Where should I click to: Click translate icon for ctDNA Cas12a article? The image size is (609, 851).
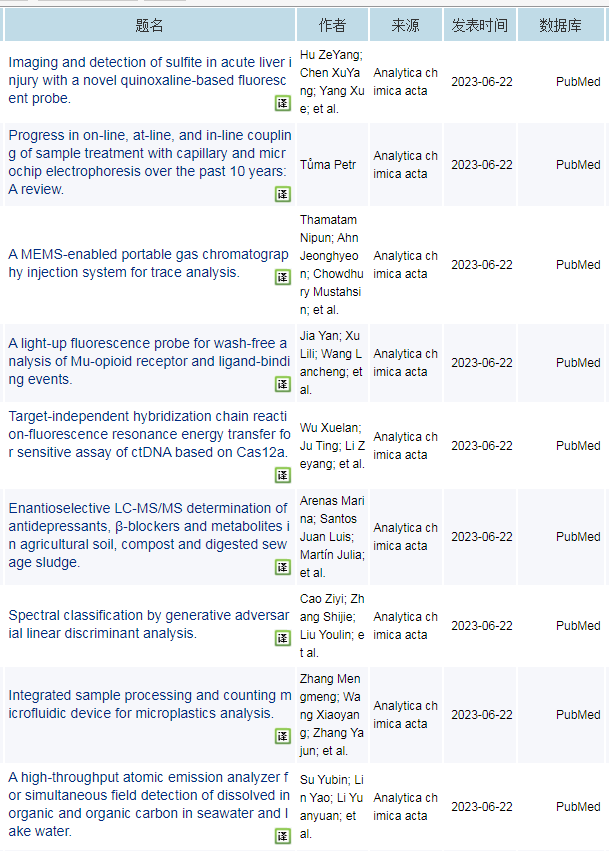click(283, 473)
